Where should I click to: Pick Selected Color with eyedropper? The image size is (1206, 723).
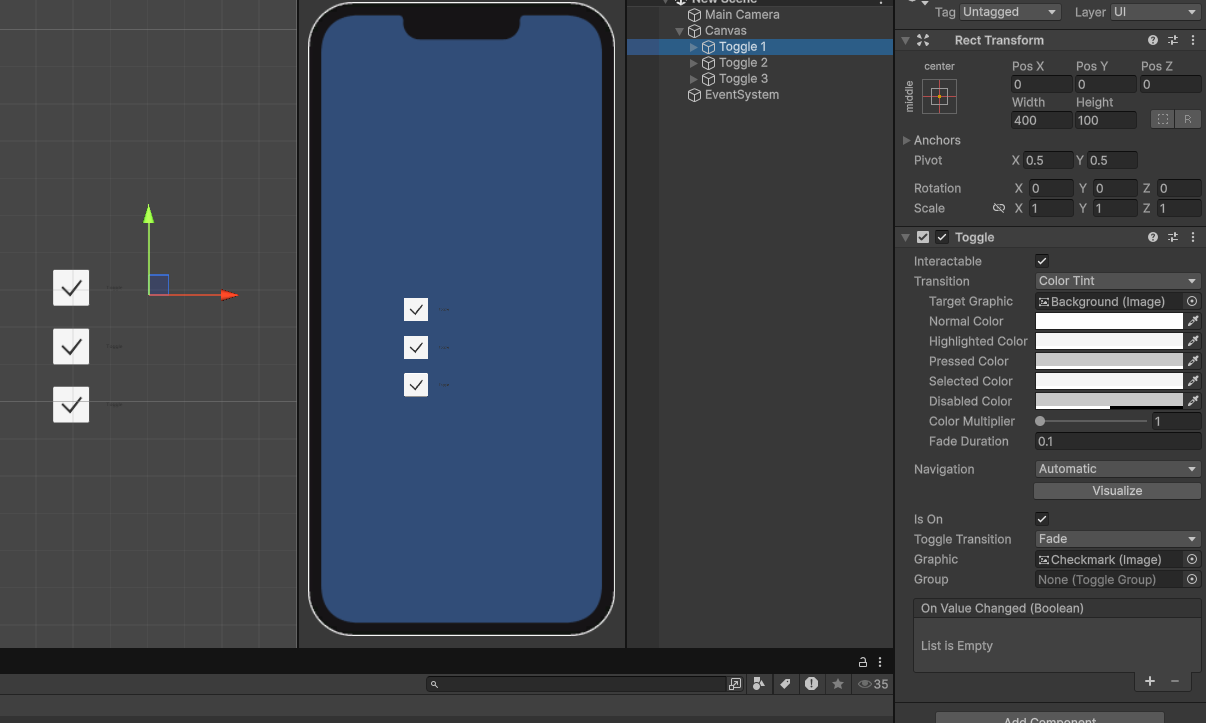tap(1193, 381)
